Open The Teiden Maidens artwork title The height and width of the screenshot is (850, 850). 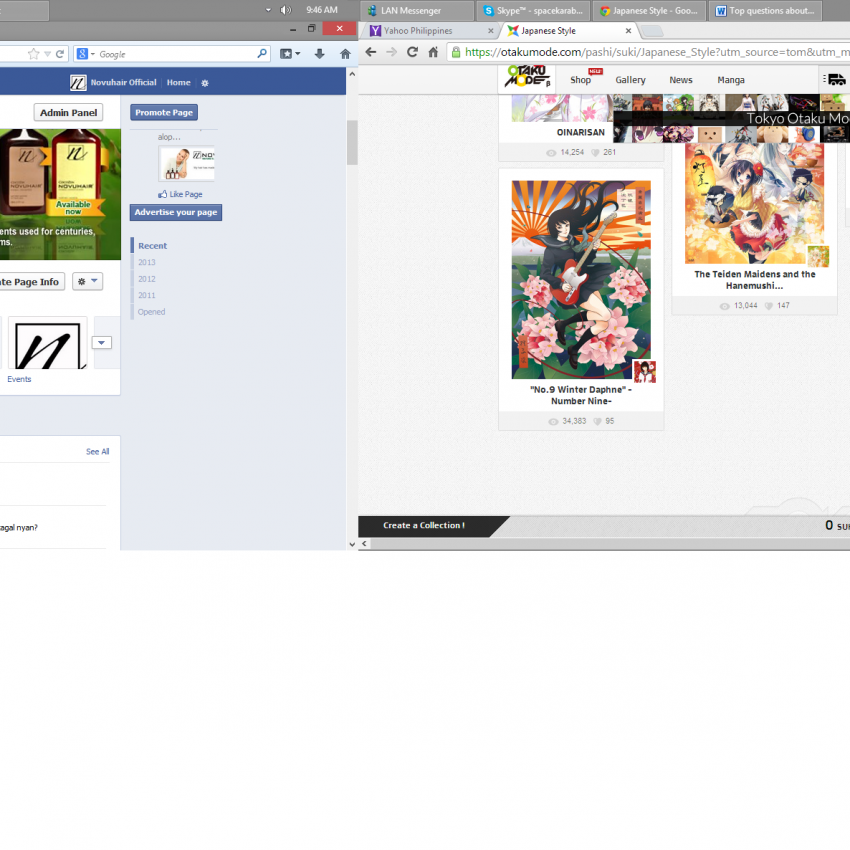[755, 280]
